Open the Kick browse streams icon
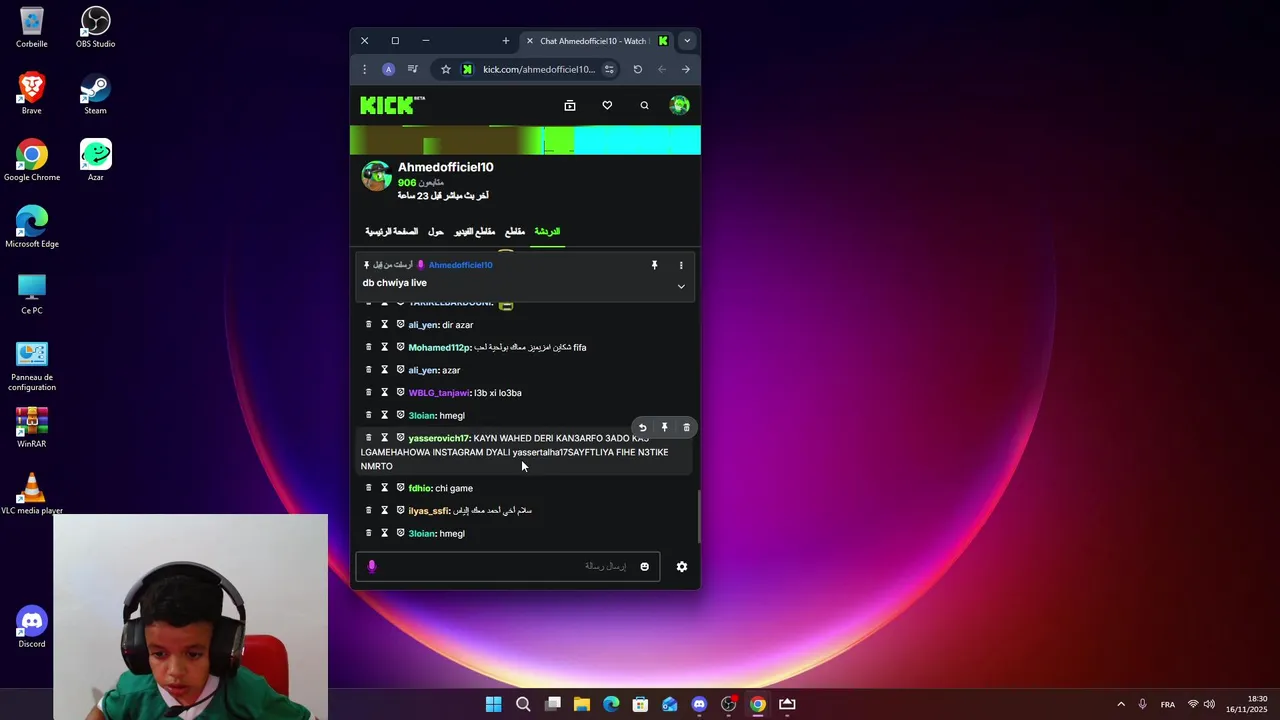This screenshot has height=720, width=1280. 570,105
